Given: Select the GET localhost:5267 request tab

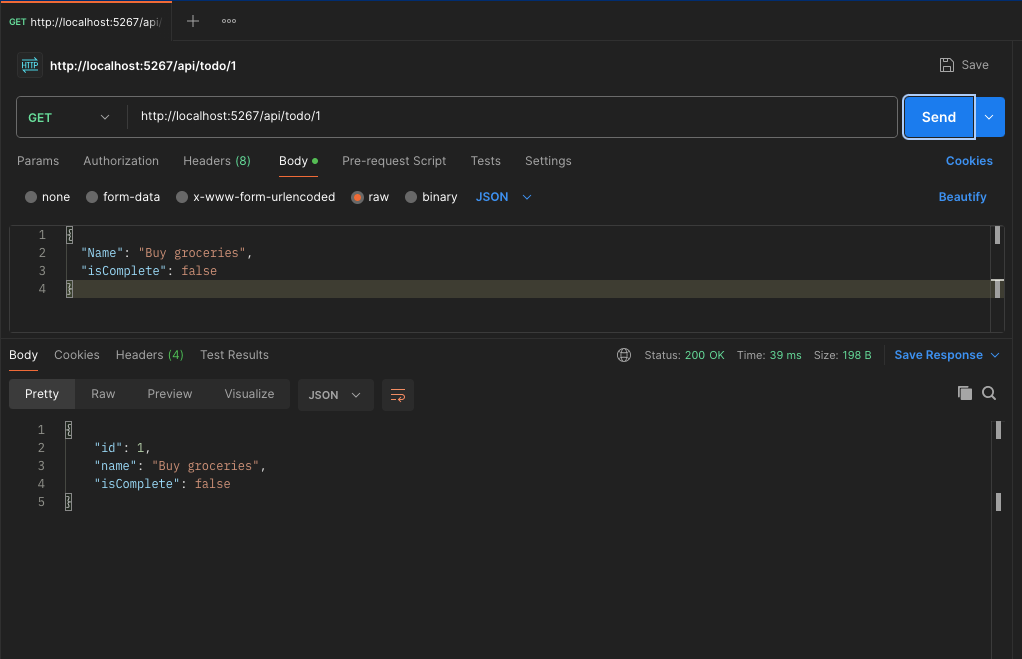Looking at the screenshot, I should (x=85, y=22).
